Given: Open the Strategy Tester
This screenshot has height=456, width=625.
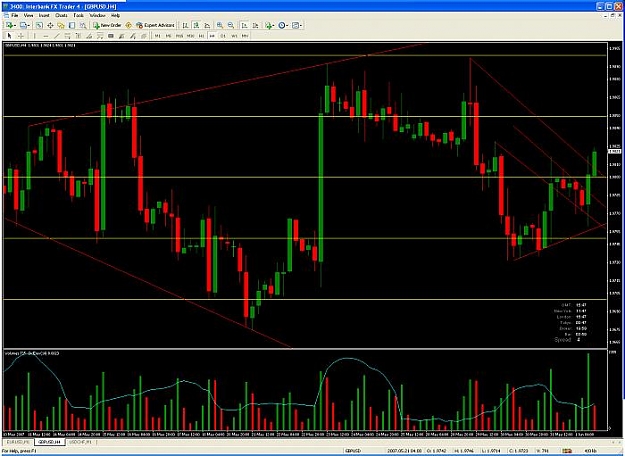Looking at the screenshot, I should click(x=83, y=25).
